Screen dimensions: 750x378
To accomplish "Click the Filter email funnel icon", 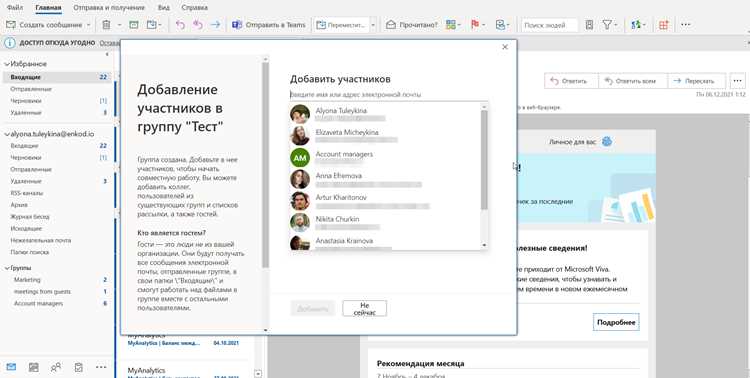I will point(607,25).
